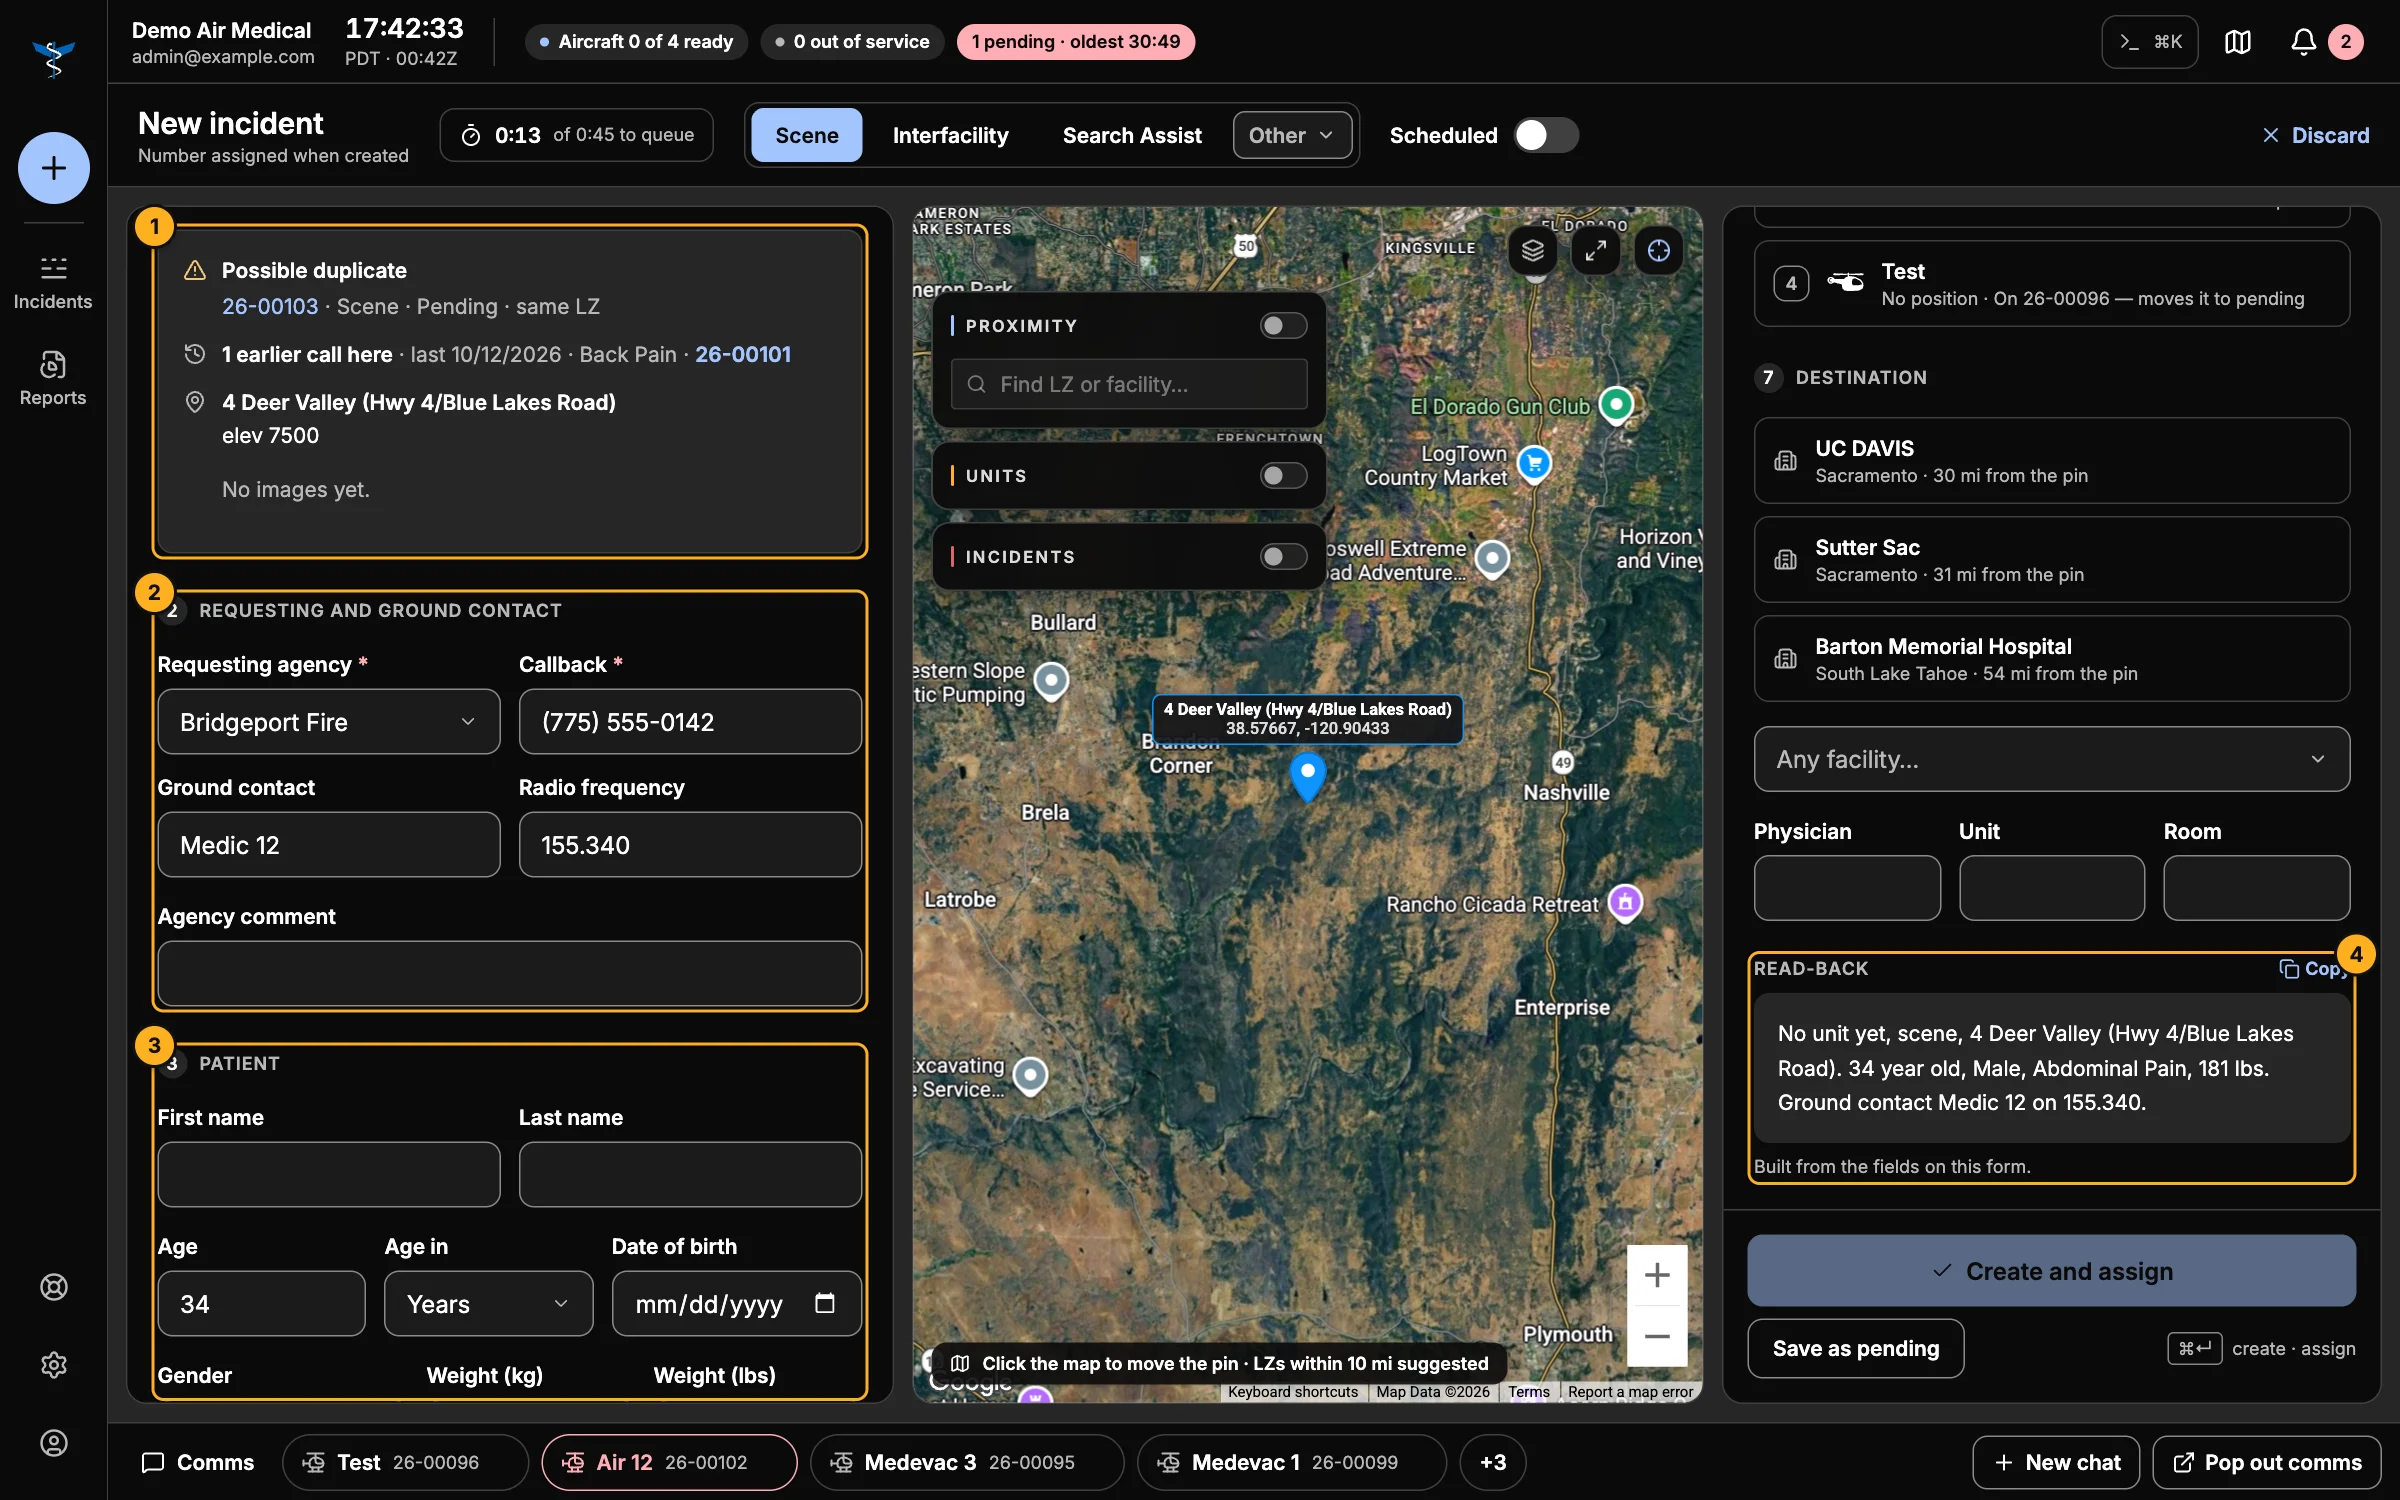Open the Other incident type dropdown

point(1292,135)
